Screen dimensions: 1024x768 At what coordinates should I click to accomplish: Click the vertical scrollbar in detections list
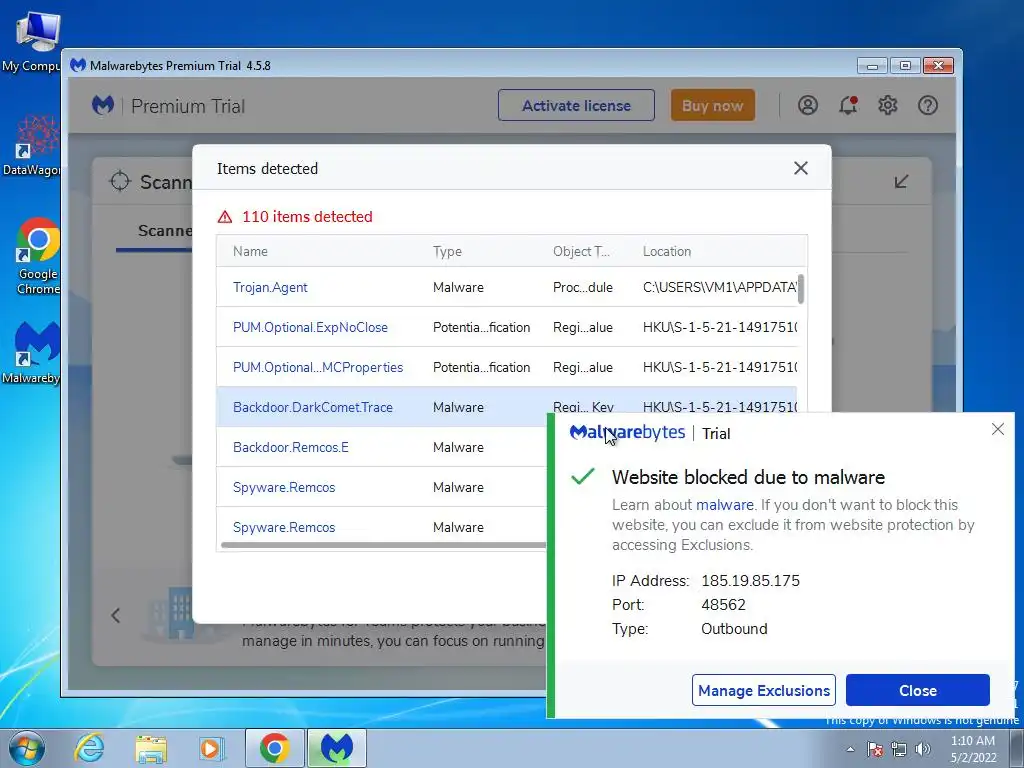[801, 289]
